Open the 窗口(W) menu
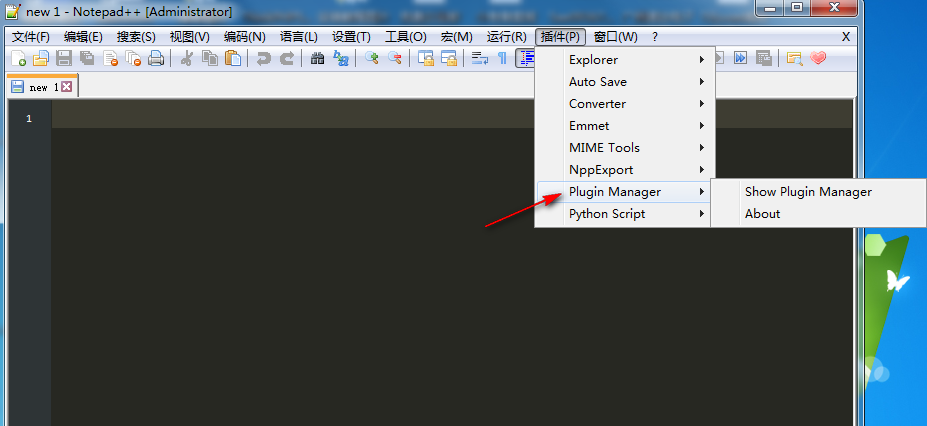 (615, 37)
